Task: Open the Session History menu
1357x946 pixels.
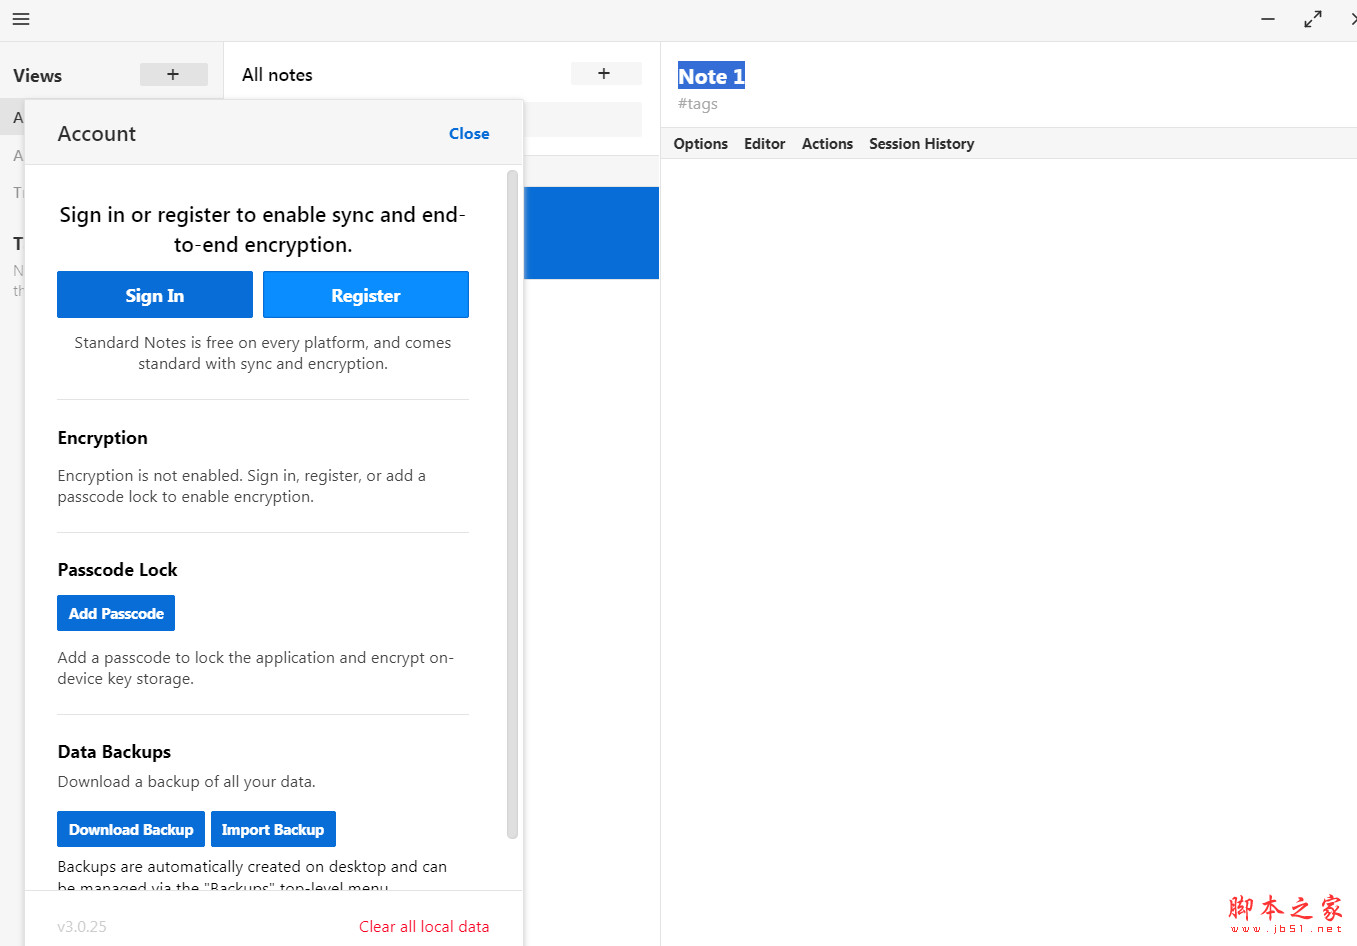Action: [x=922, y=144]
